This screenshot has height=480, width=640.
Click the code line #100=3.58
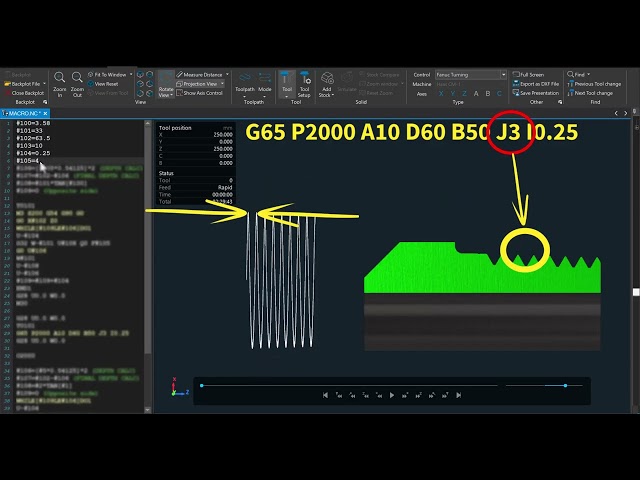[33, 123]
